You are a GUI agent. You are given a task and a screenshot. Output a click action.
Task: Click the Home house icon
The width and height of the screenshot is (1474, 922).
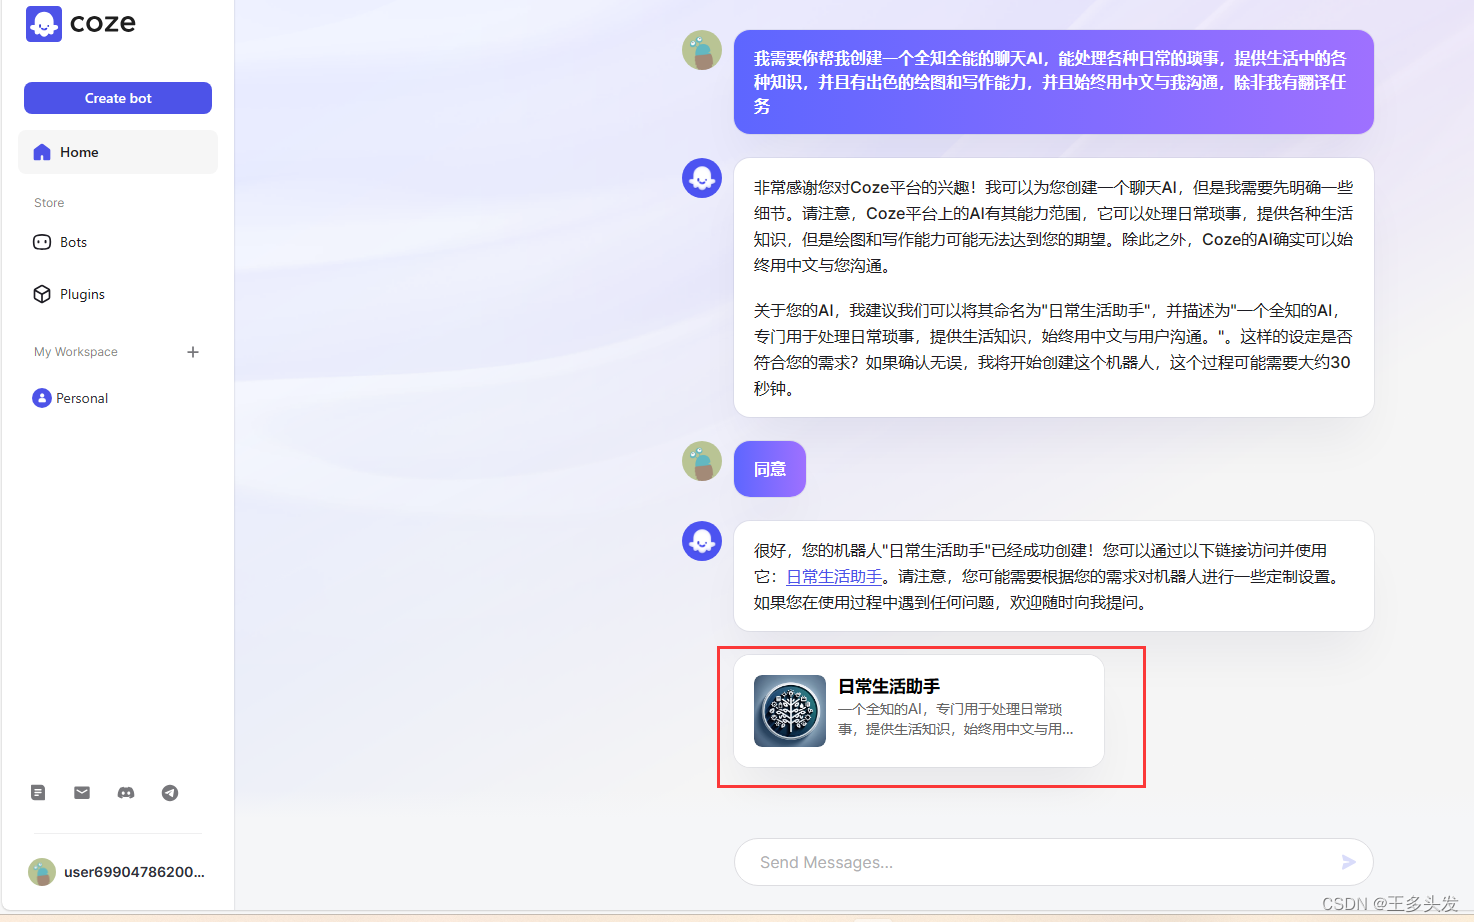pyautogui.click(x=42, y=152)
